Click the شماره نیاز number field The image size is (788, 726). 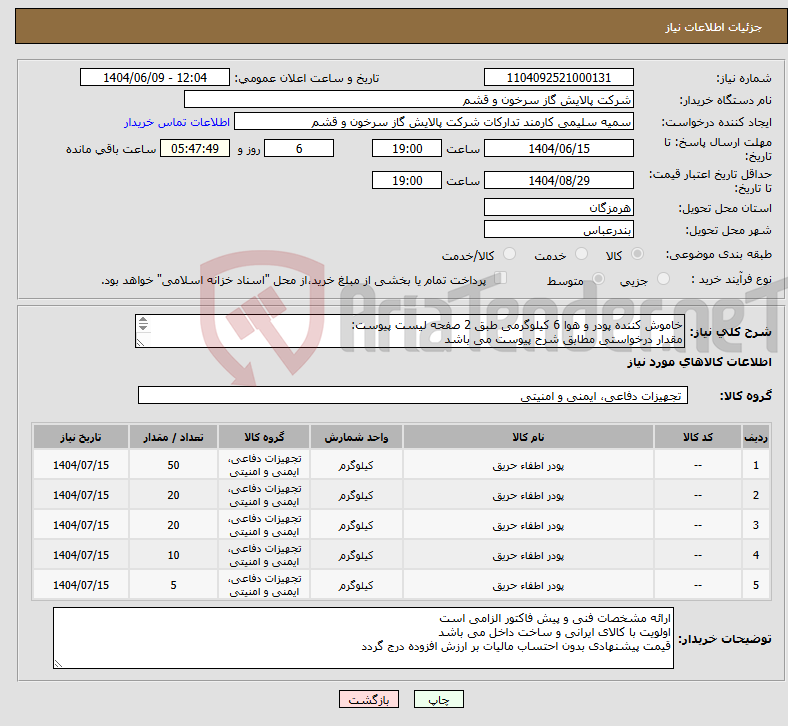(558, 78)
